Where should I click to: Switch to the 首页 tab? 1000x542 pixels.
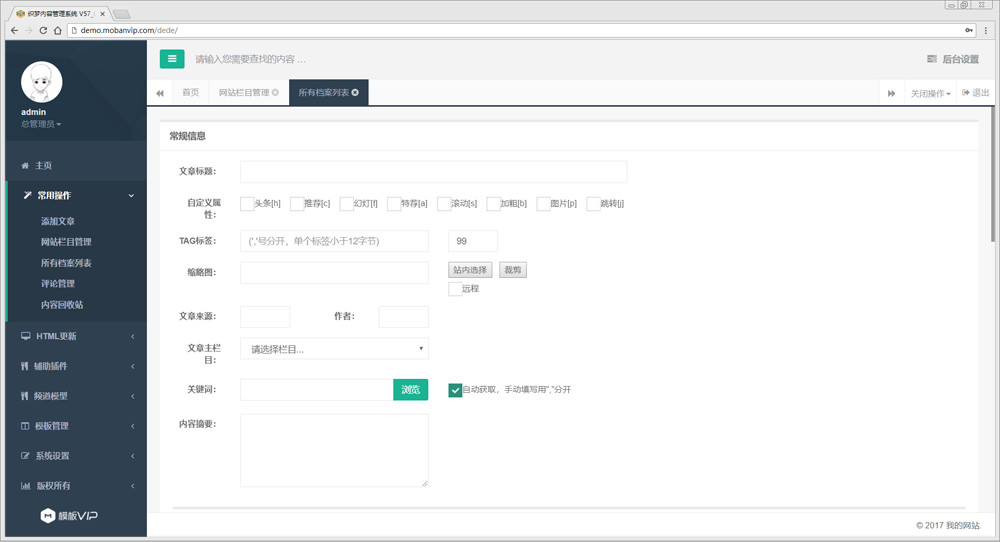(191, 92)
